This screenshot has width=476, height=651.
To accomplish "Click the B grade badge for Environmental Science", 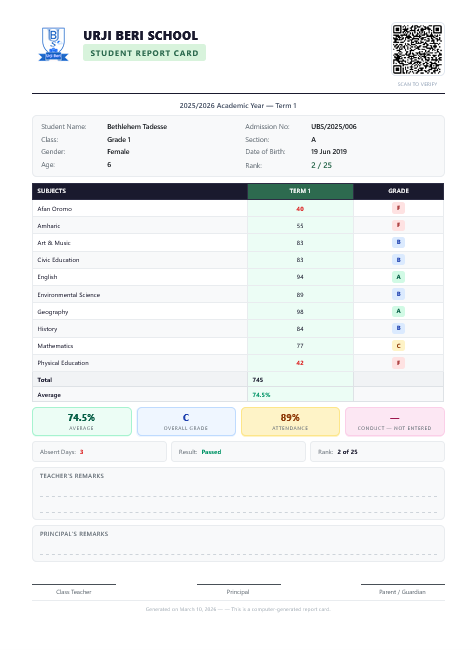I will (398, 294).
